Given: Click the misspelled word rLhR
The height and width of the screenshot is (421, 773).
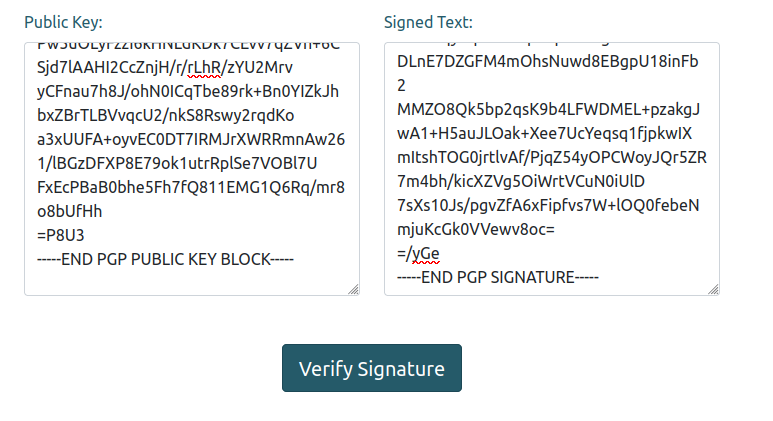Looking at the screenshot, I should pos(208,67).
